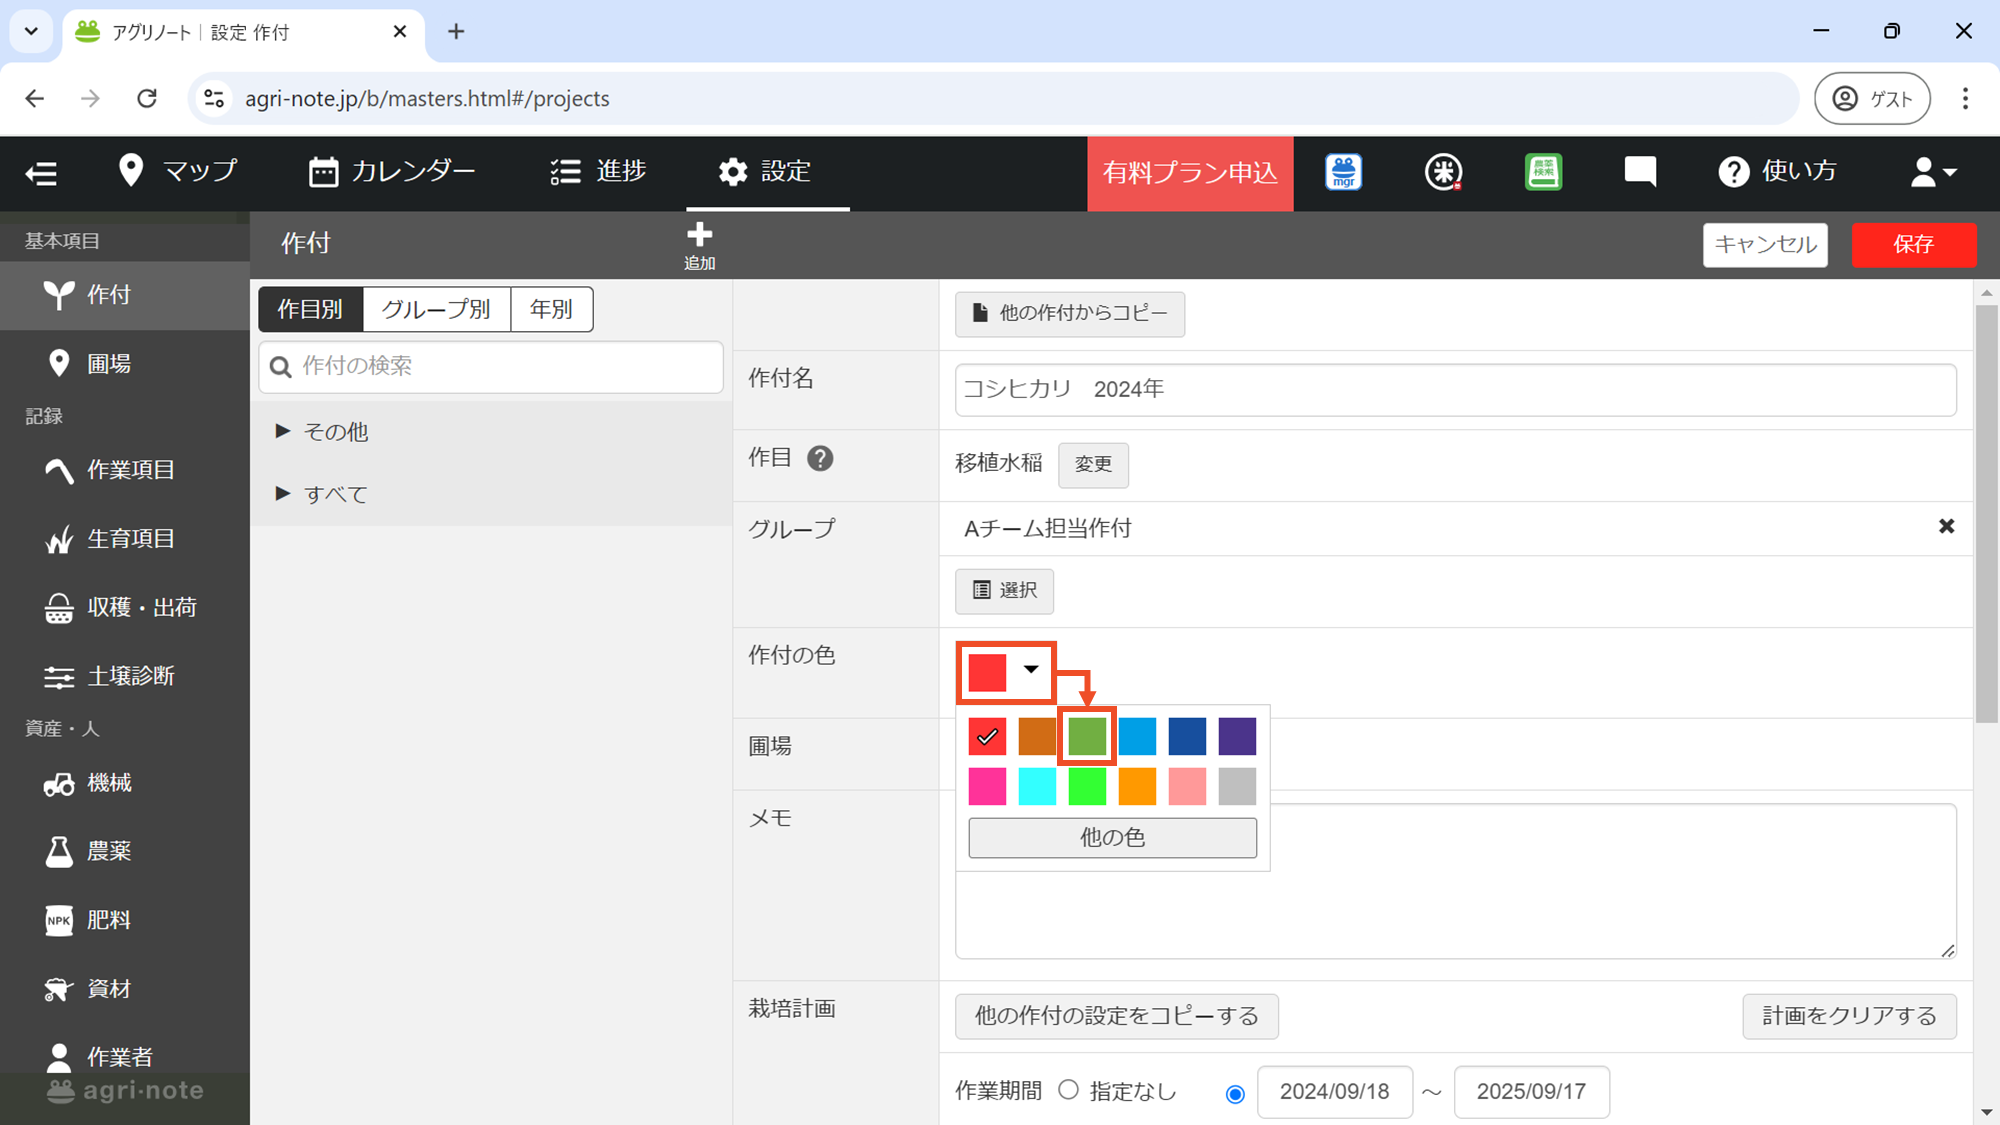Screen dimensions: 2000x1125
Task: Click 他の作付からコピー button
Action: tap(1069, 314)
